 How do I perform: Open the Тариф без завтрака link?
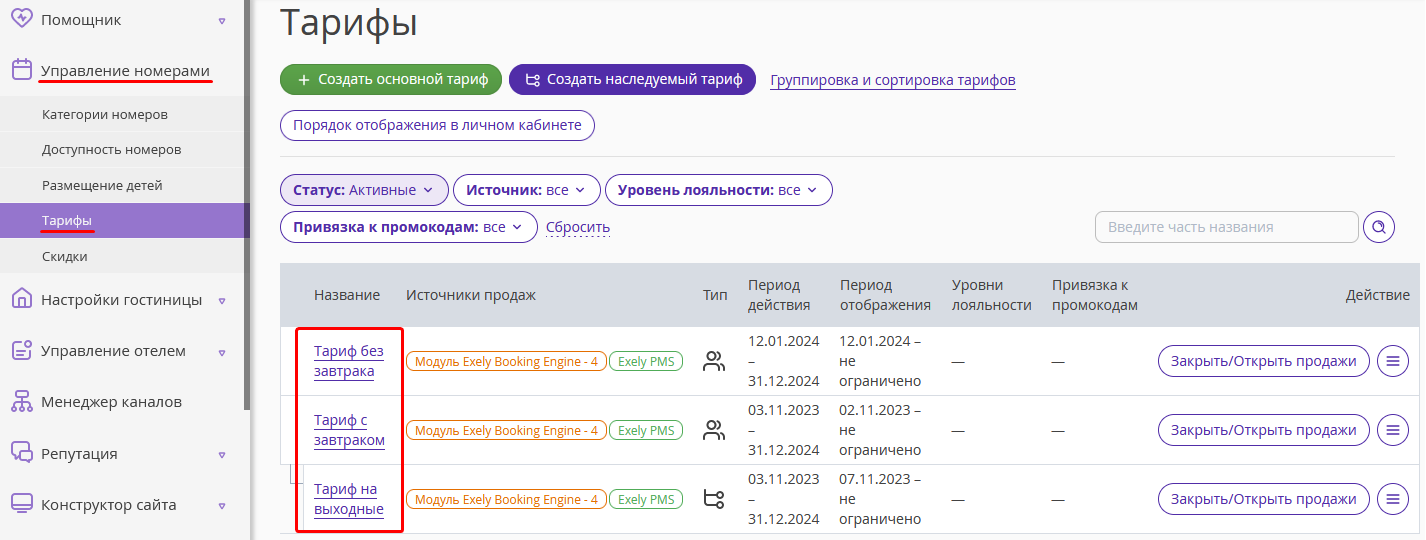click(349, 361)
